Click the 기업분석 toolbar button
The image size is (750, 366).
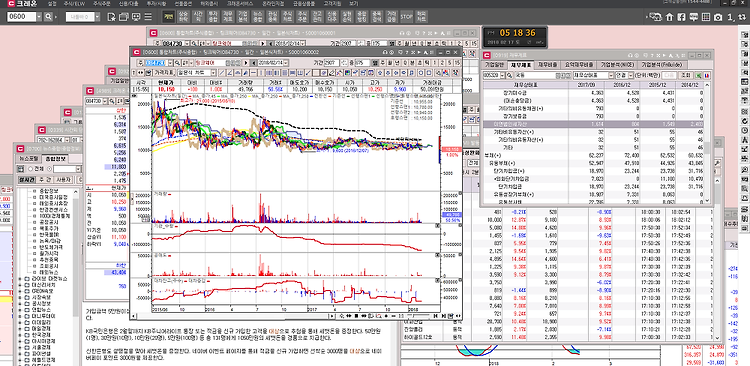pos(243,17)
